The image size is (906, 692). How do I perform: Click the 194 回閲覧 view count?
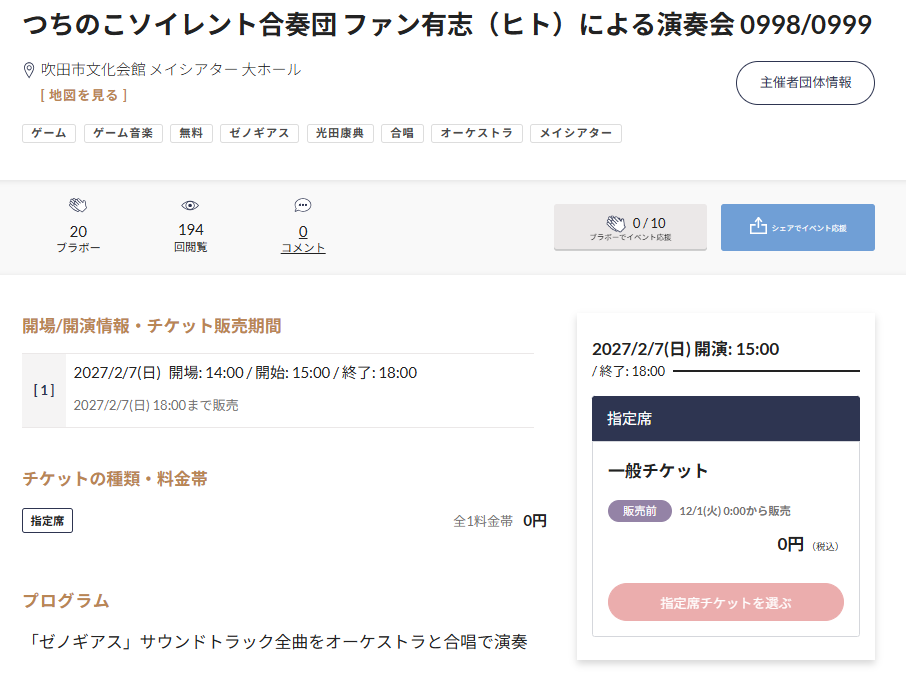coord(191,238)
